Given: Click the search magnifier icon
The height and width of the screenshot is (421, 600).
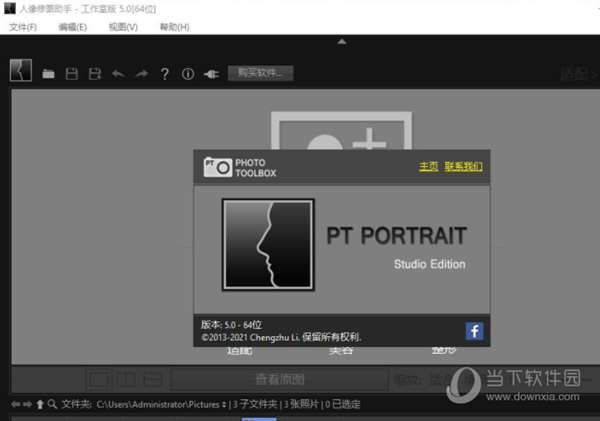Looking at the screenshot, I should pos(52,404).
